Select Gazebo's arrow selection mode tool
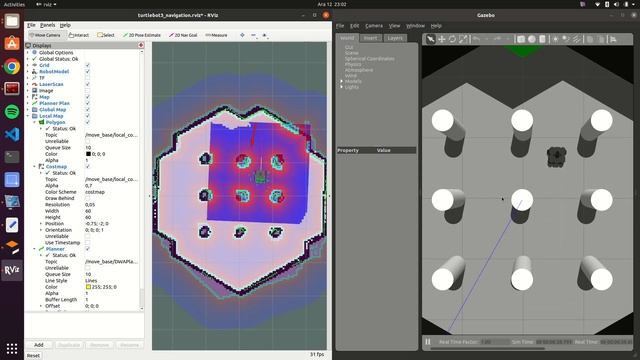This screenshot has height=360, width=640. click(431, 39)
